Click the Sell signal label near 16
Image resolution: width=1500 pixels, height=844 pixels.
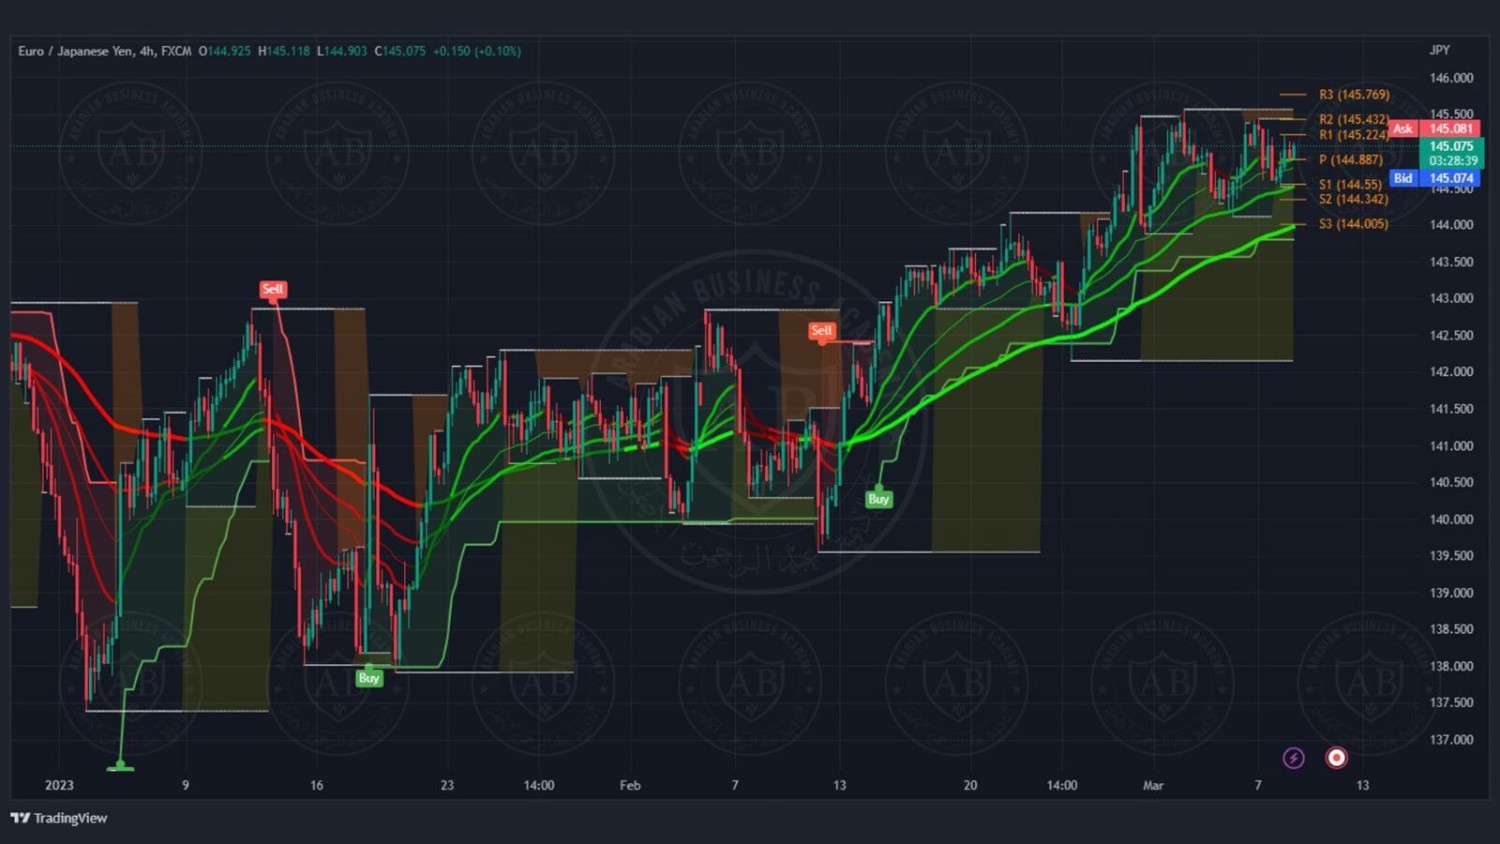tap(273, 289)
